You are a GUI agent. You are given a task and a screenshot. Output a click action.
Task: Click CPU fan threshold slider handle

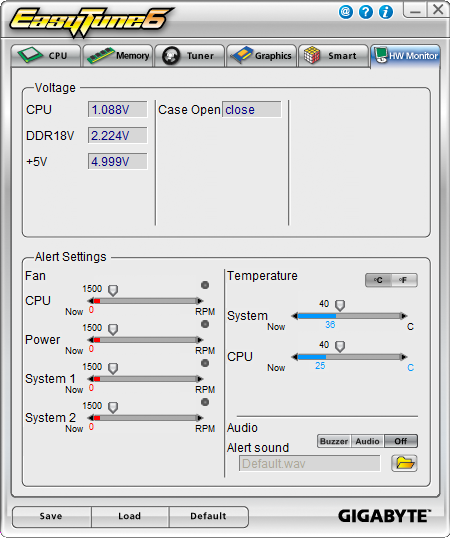click(x=113, y=291)
